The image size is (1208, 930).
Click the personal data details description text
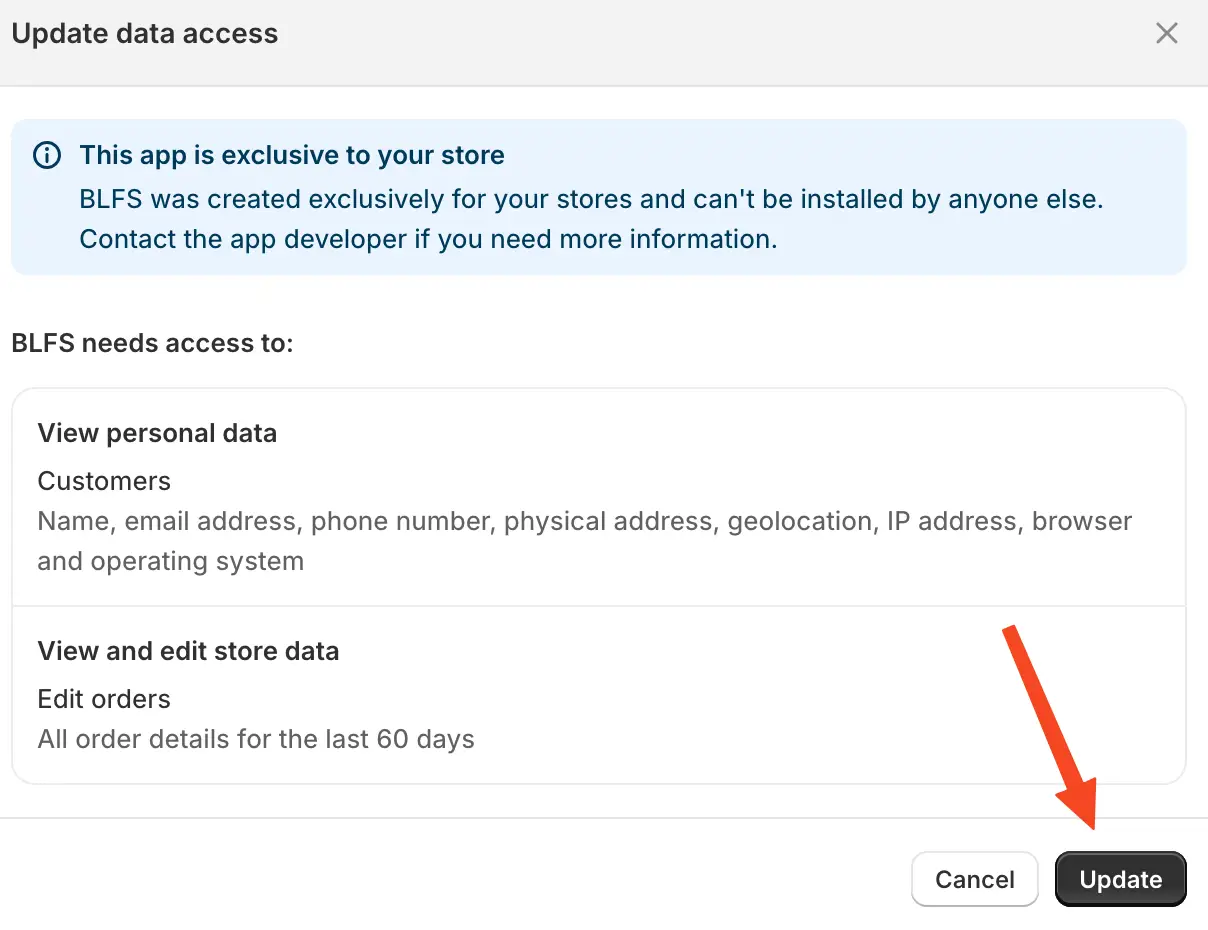584,540
